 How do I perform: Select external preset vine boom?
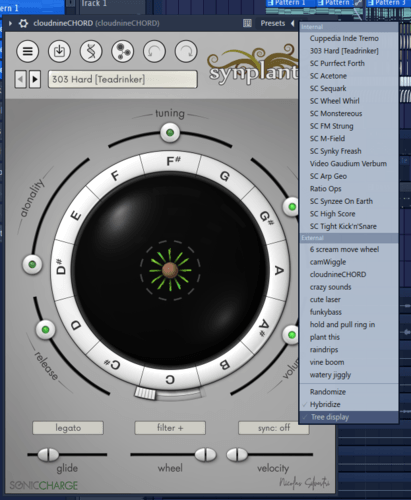point(349,362)
